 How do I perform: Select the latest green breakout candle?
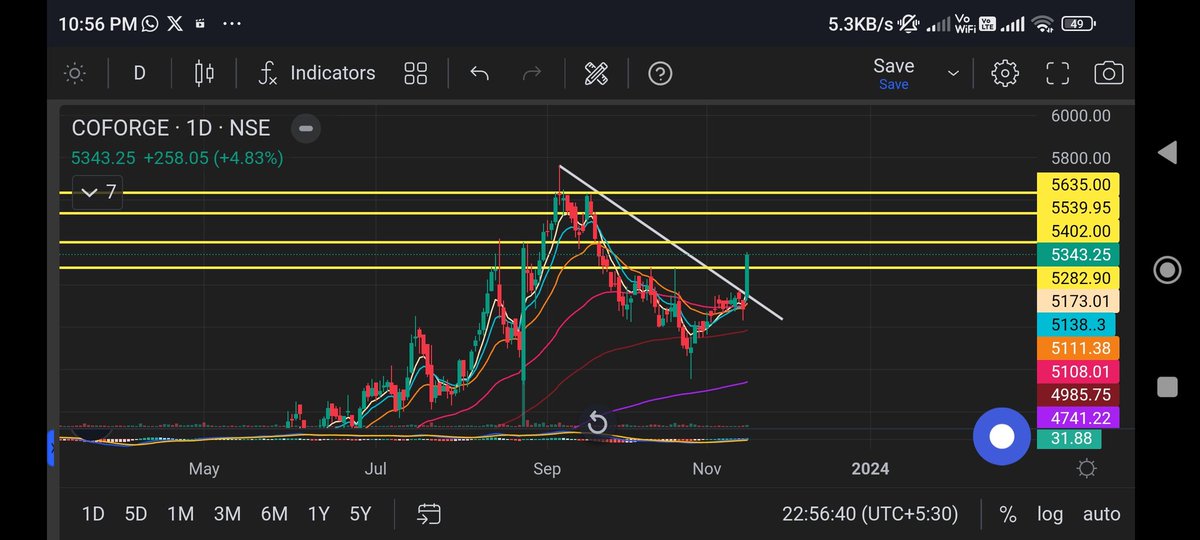[748, 275]
